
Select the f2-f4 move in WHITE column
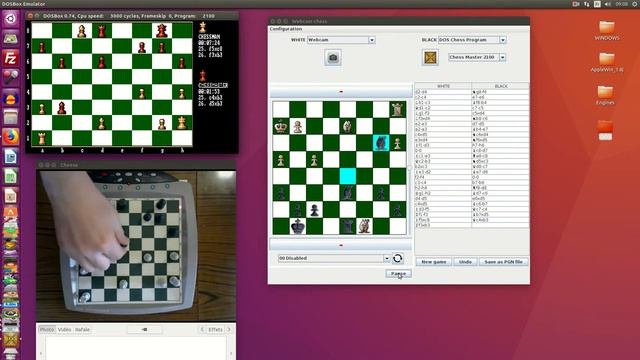pyautogui.click(x=443, y=177)
